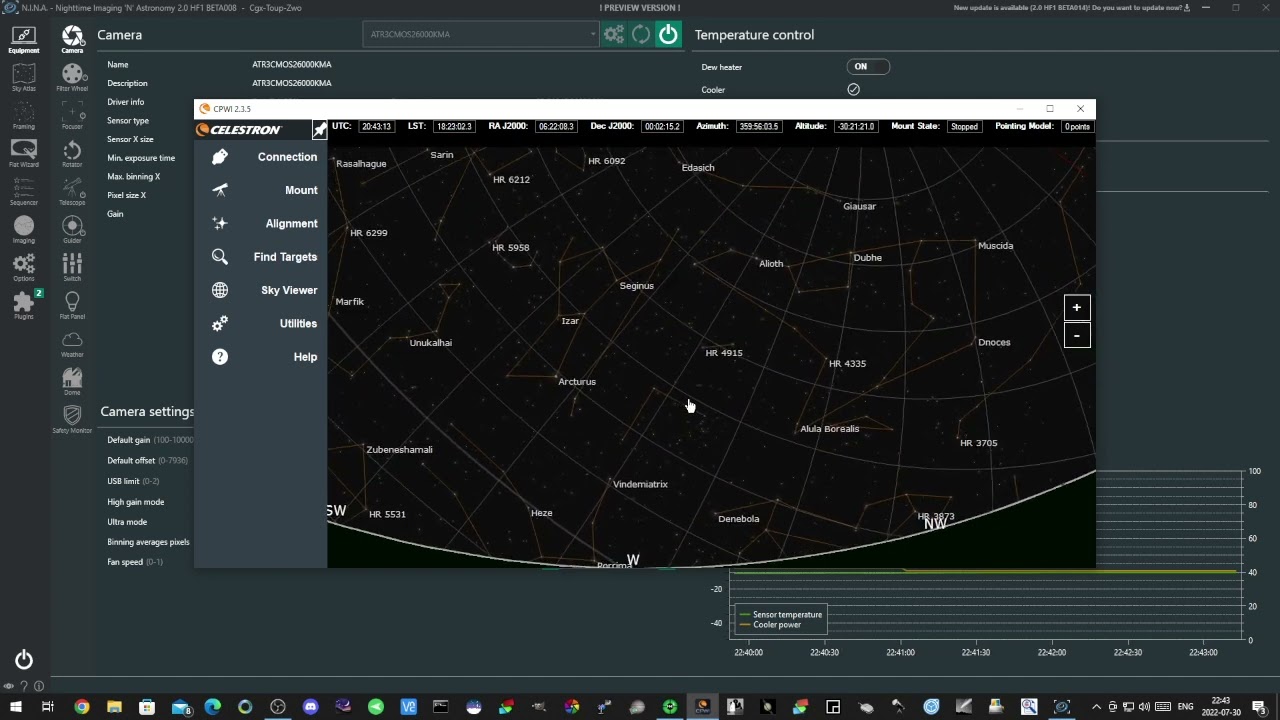Select the star Arcturus on sky map

click(x=577, y=382)
